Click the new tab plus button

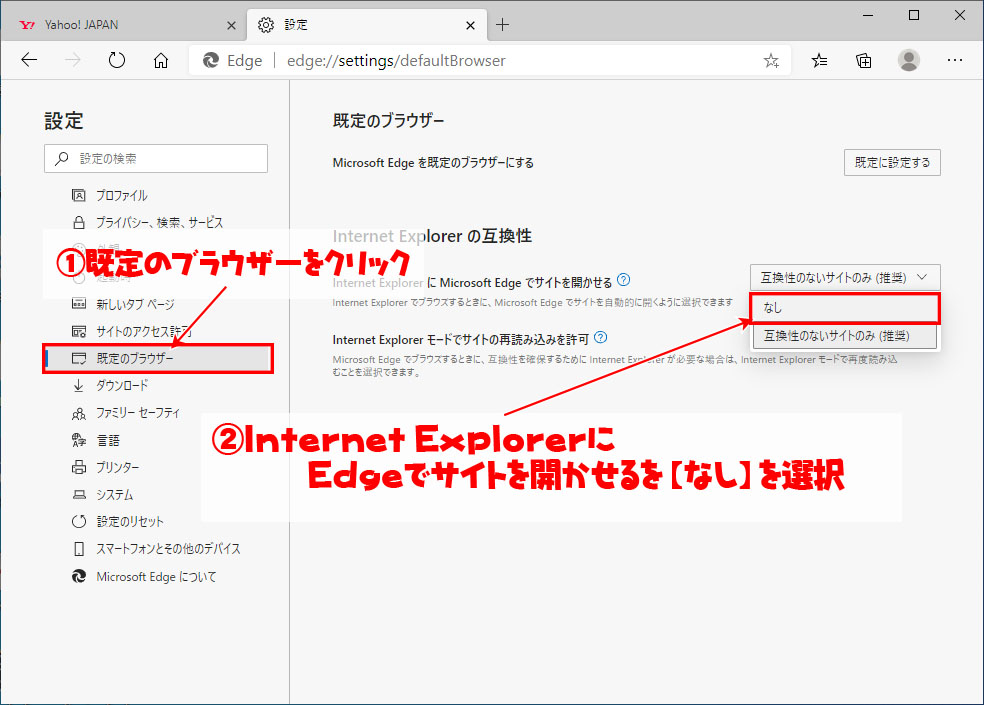[x=502, y=25]
